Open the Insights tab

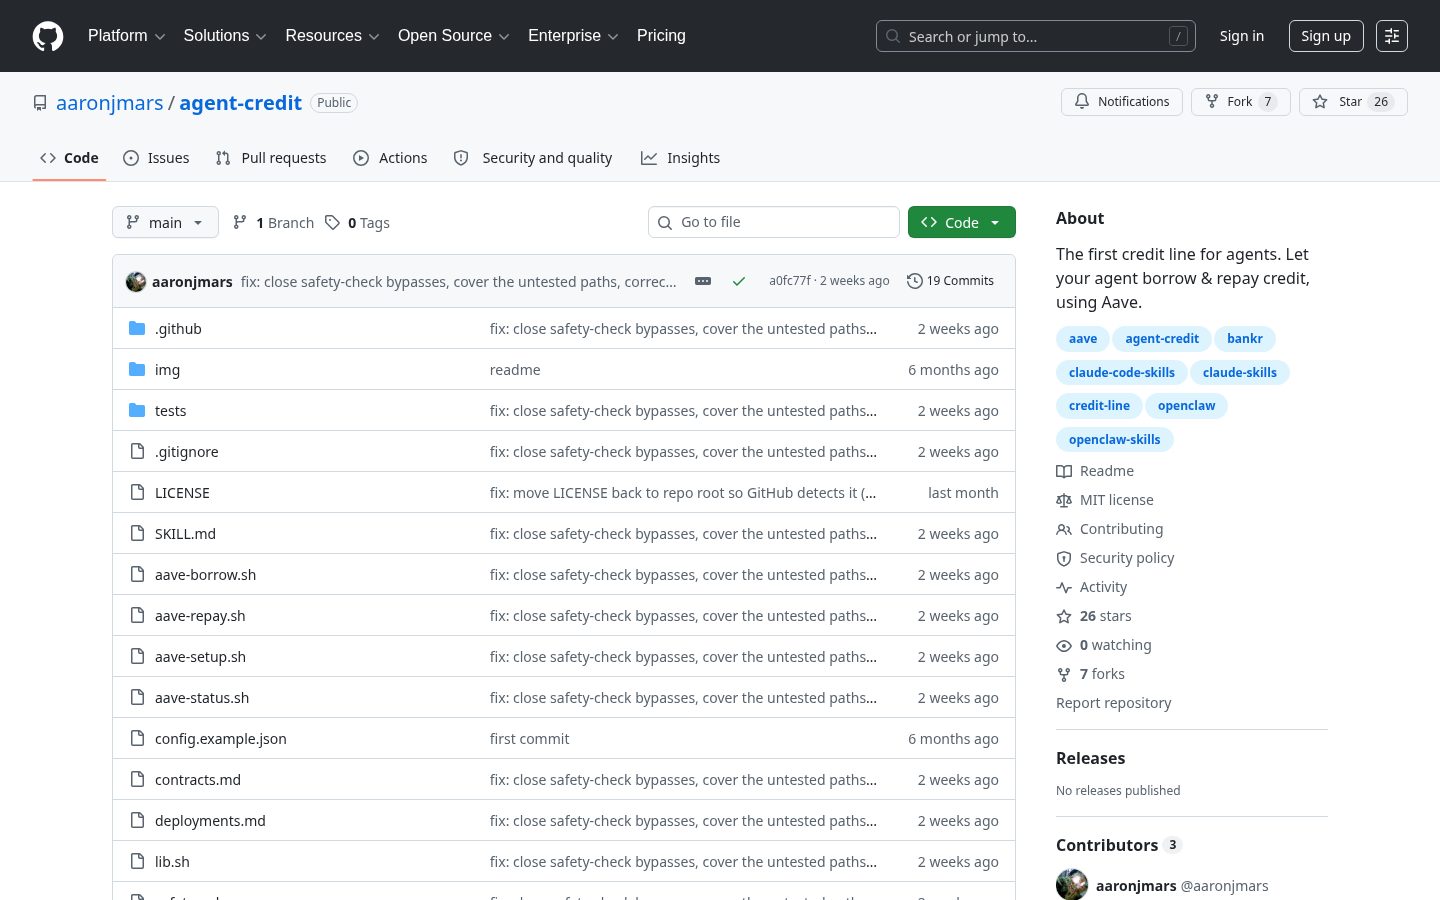[x=681, y=158]
